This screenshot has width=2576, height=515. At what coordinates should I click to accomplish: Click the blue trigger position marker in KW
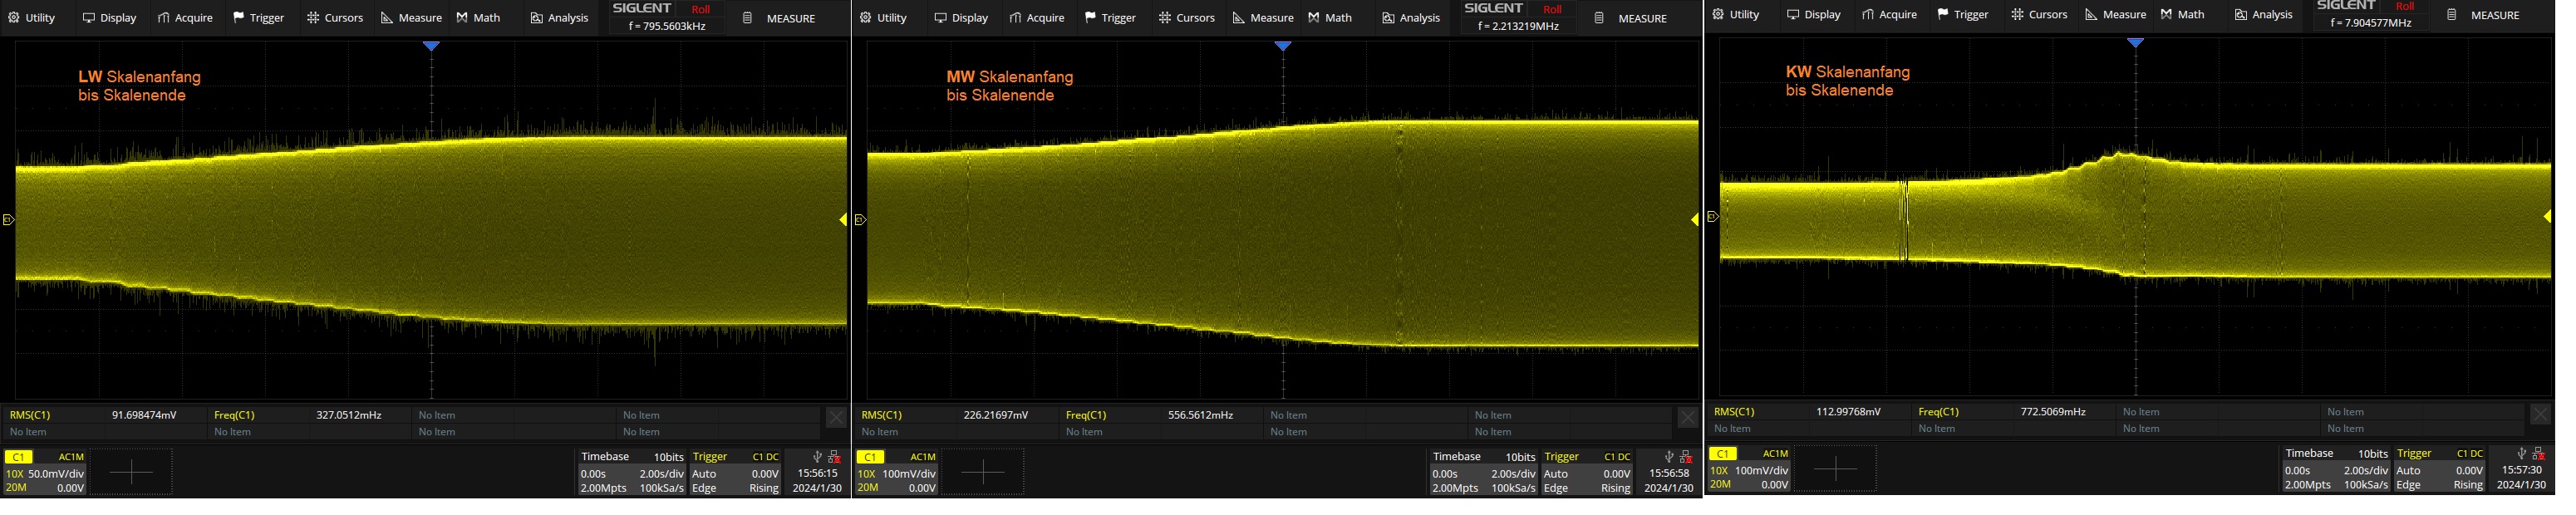point(2135,43)
